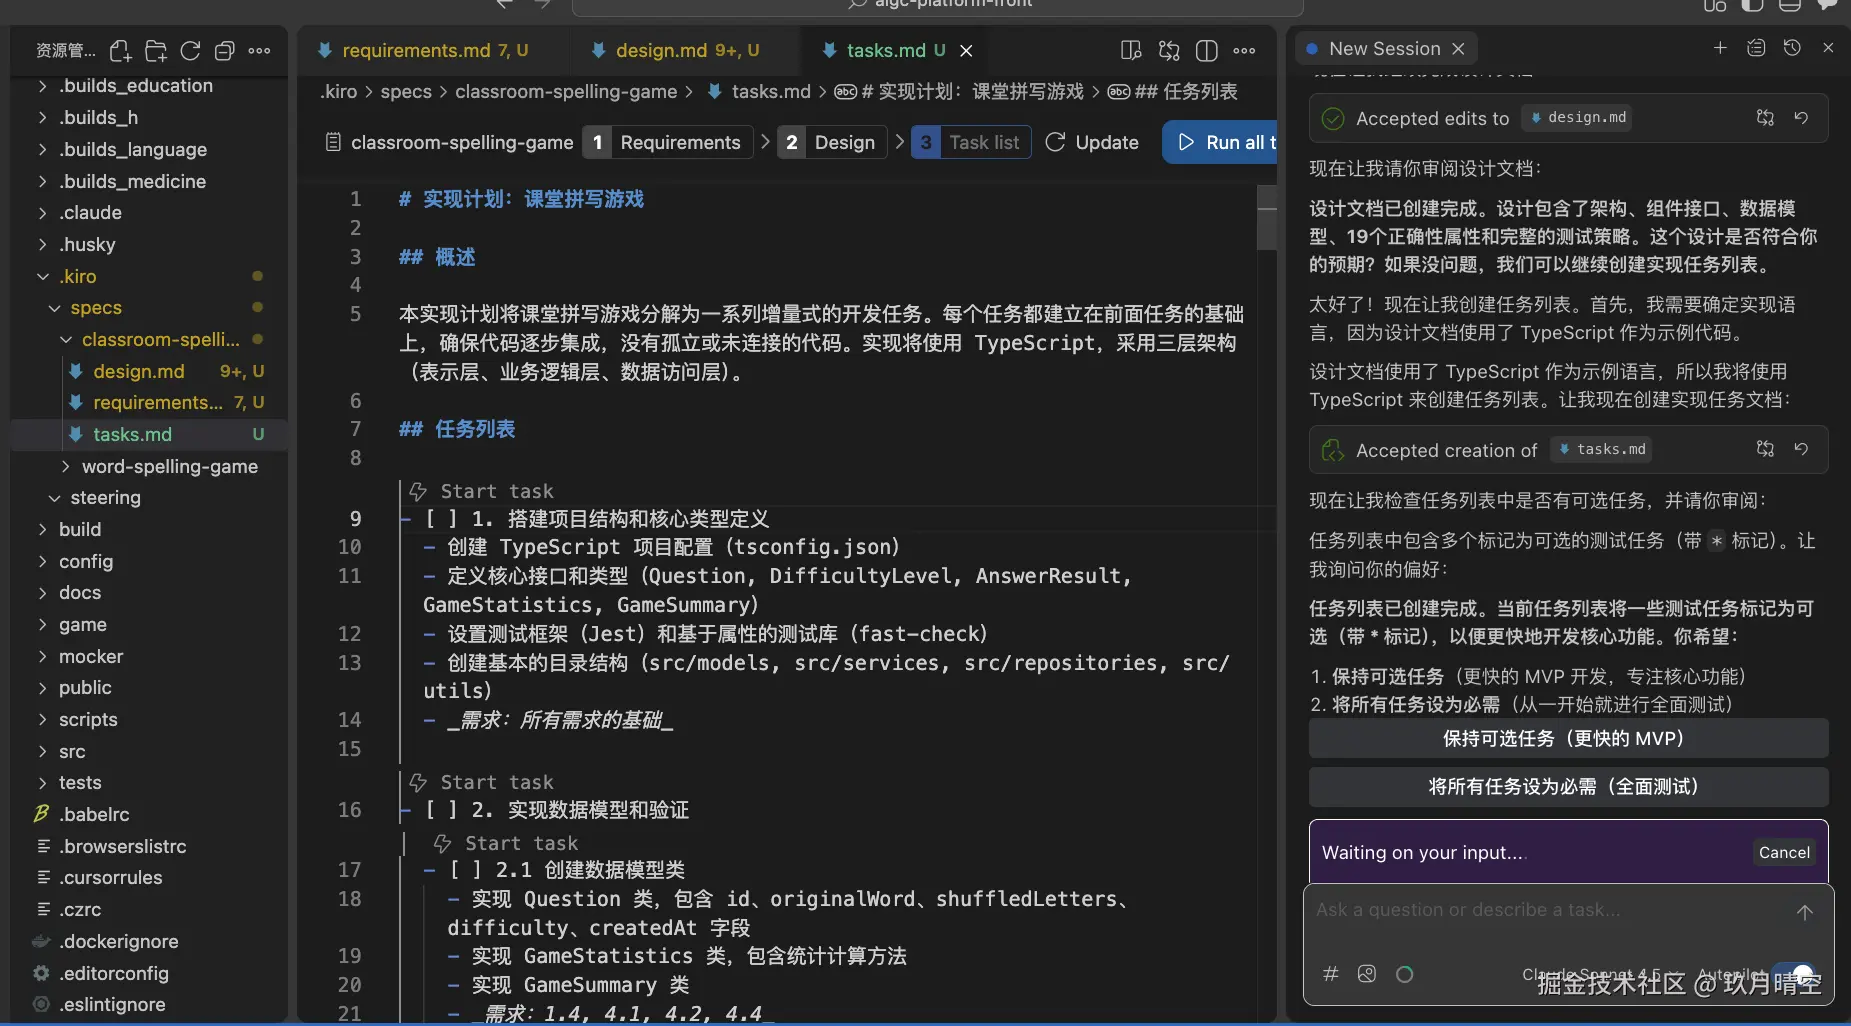Collapse all folders in the explorer
1851x1026 pixels.
pyautogui.click(x=225, y=50)
